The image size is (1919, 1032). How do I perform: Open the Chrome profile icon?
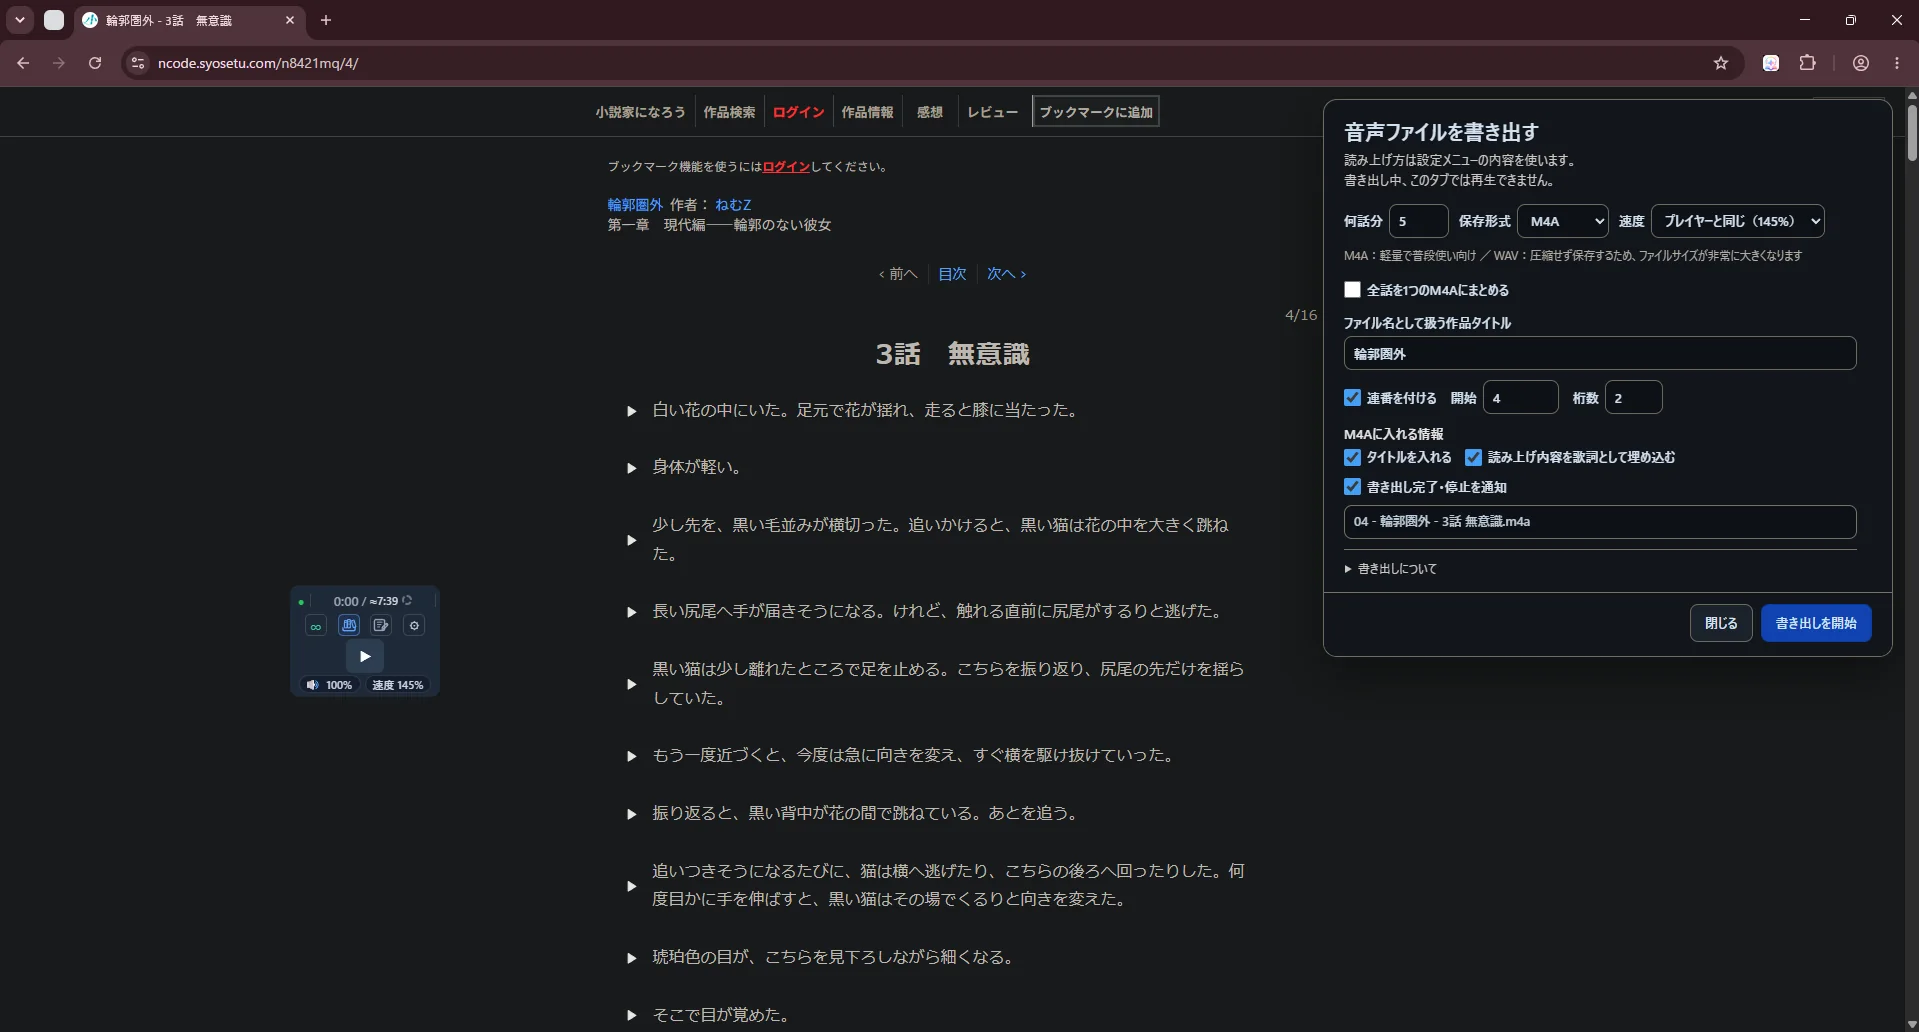tap(1861, 63)
